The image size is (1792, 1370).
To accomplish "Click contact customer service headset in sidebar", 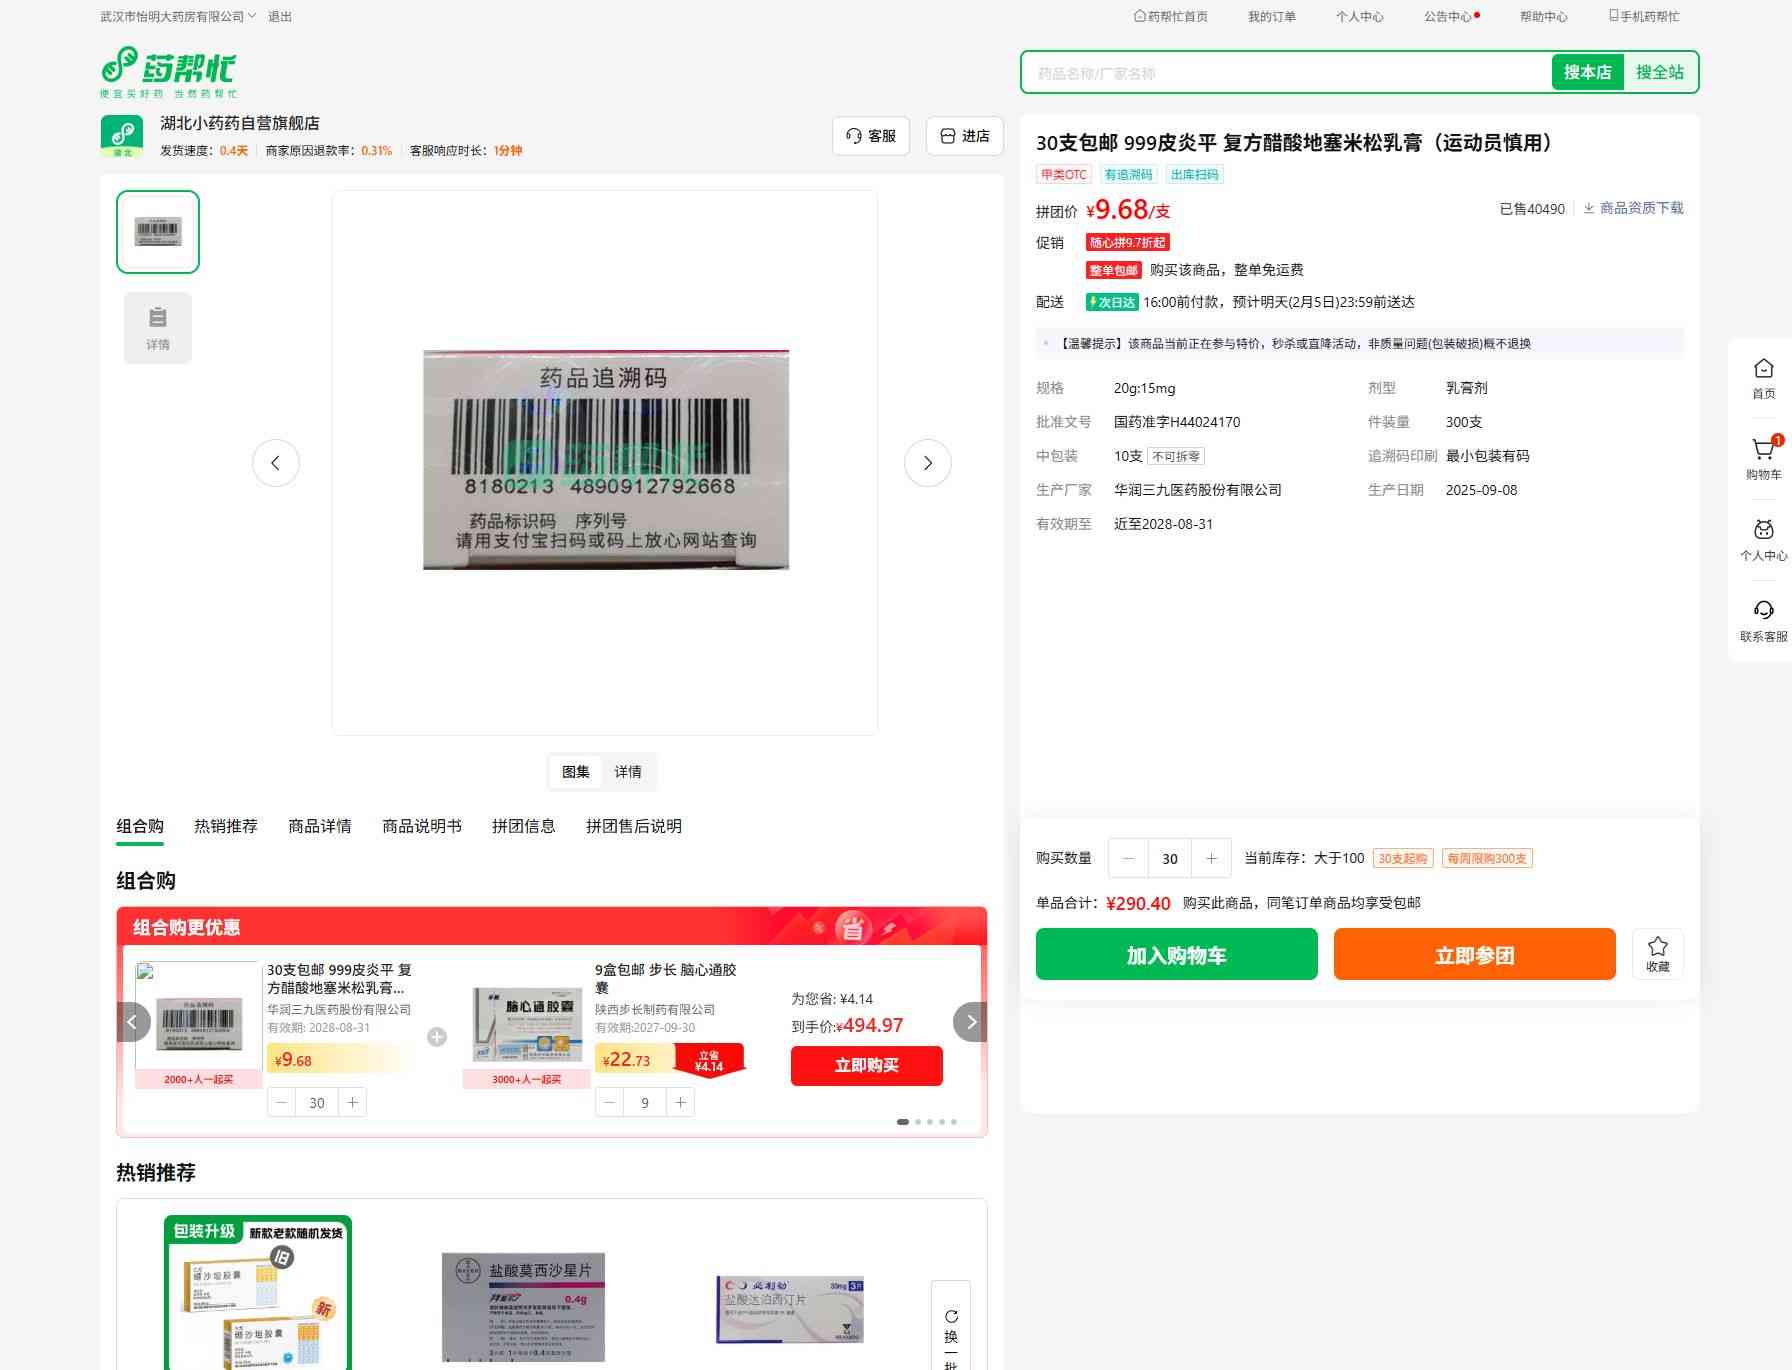I will pos(1763,612).
